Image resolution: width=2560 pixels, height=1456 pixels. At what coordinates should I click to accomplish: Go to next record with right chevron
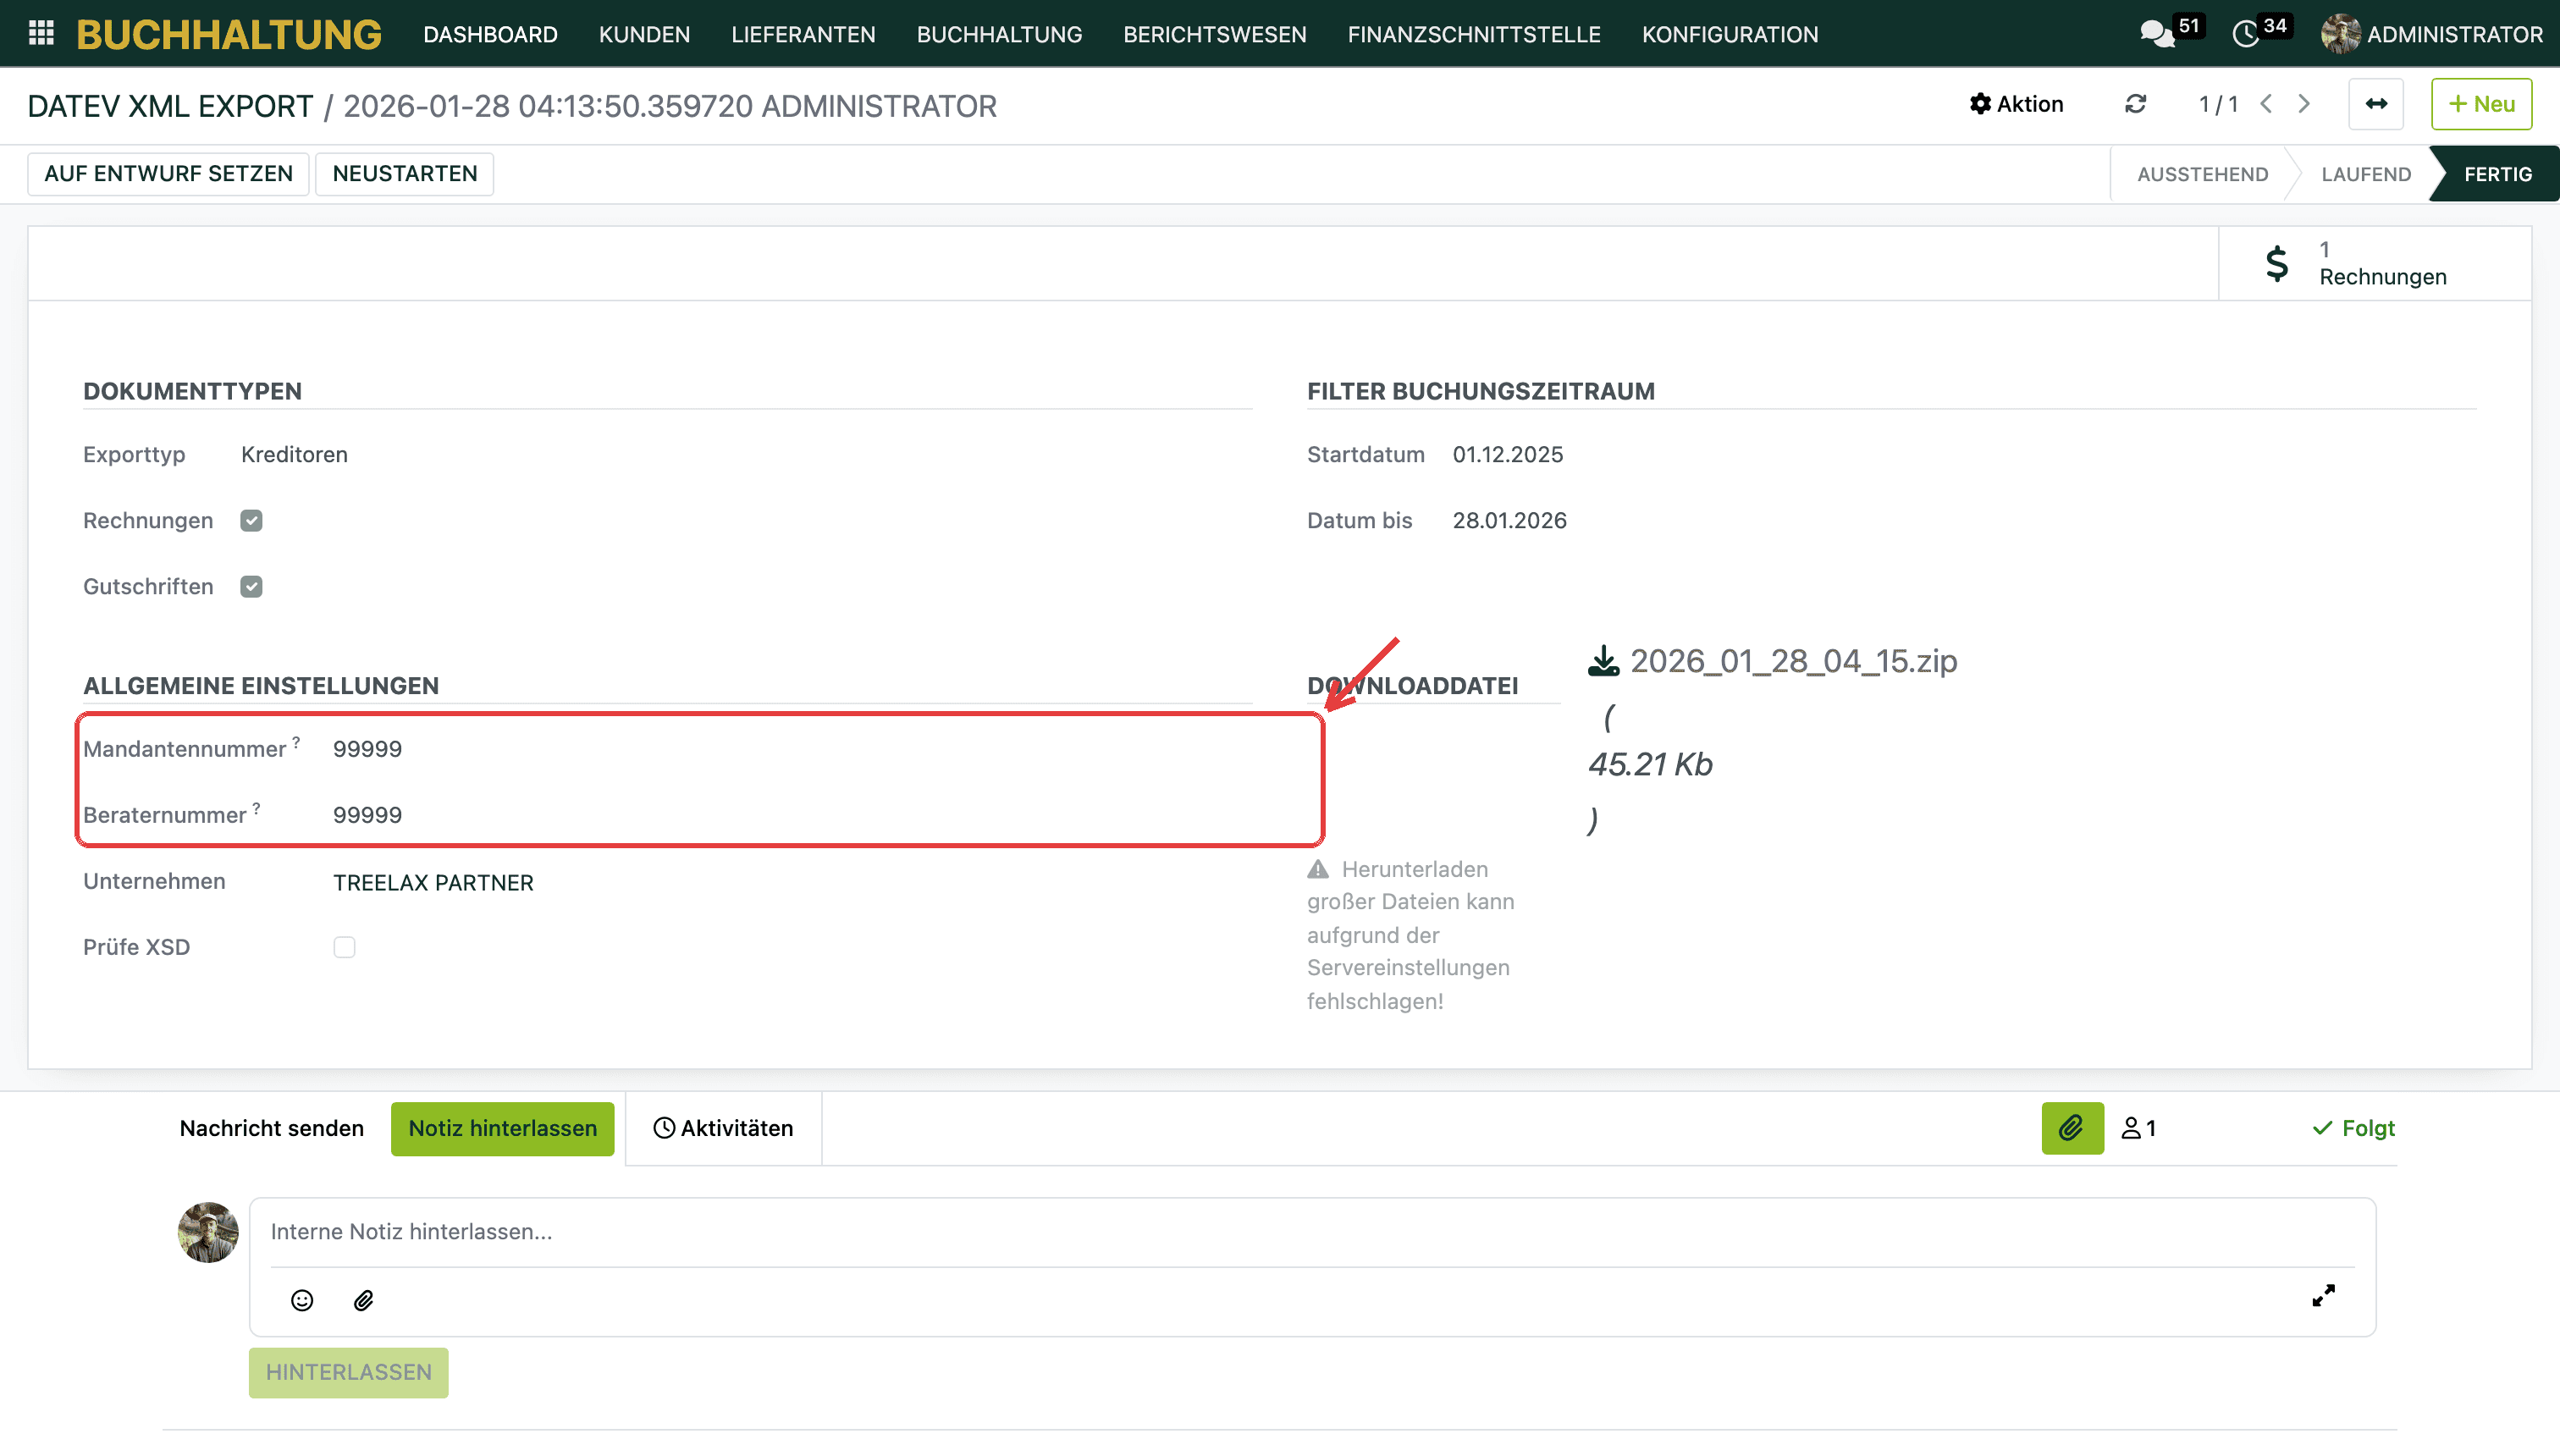(x=2305, y=104)
